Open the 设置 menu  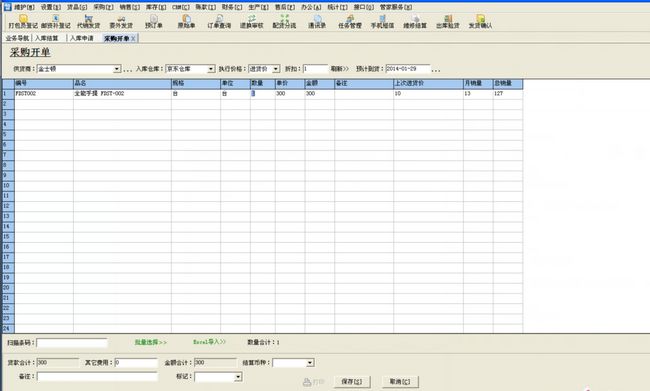point(51,7)
